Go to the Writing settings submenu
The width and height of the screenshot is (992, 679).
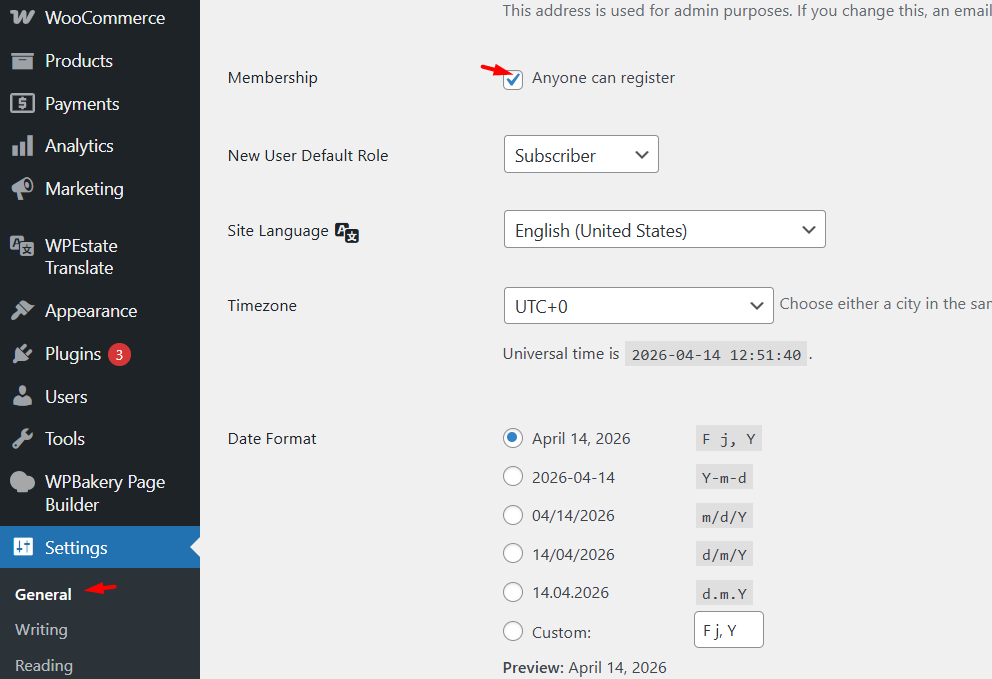click(x=41, y=630)
